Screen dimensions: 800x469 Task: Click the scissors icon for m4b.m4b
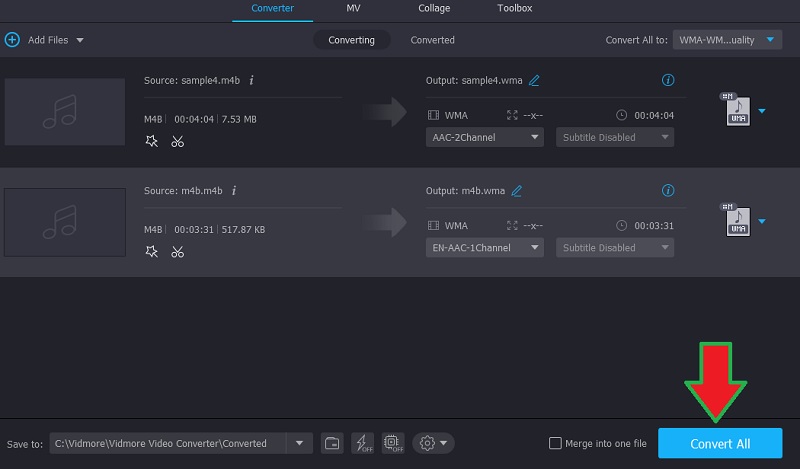tap(177, 251)
